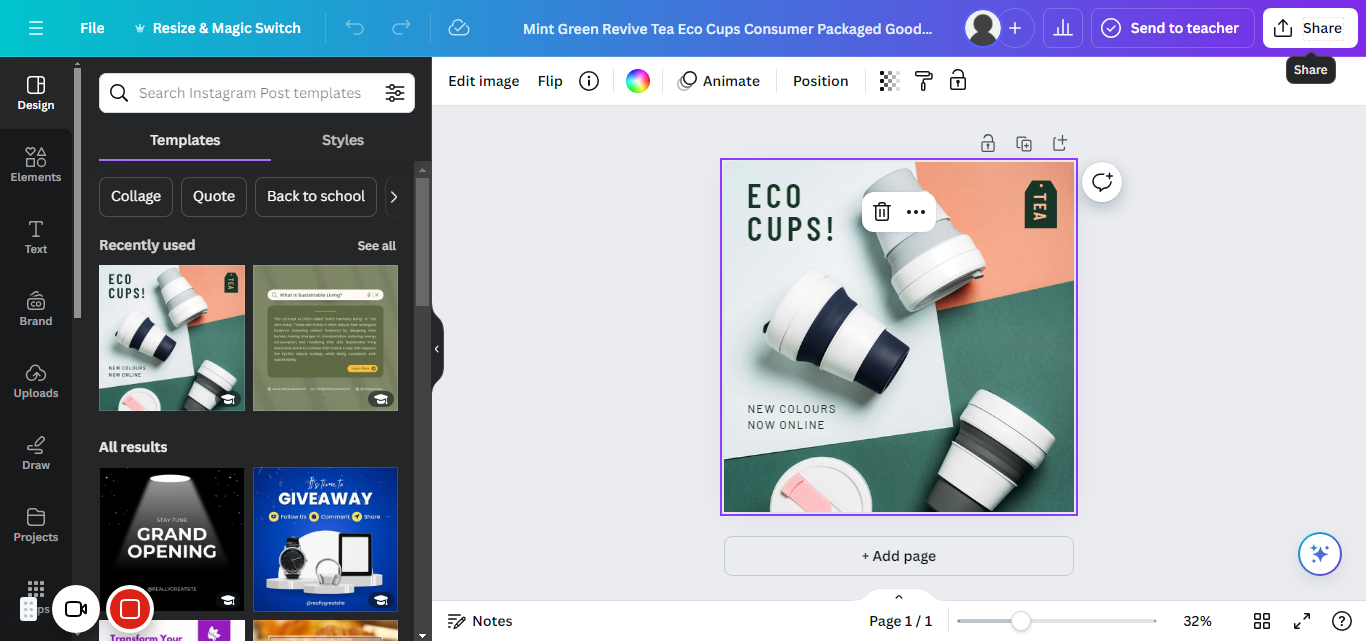The height and width of the screenshot is (641, 1366).
Task: Switch to the Templates tab
Action: click(x=185, y=140)
